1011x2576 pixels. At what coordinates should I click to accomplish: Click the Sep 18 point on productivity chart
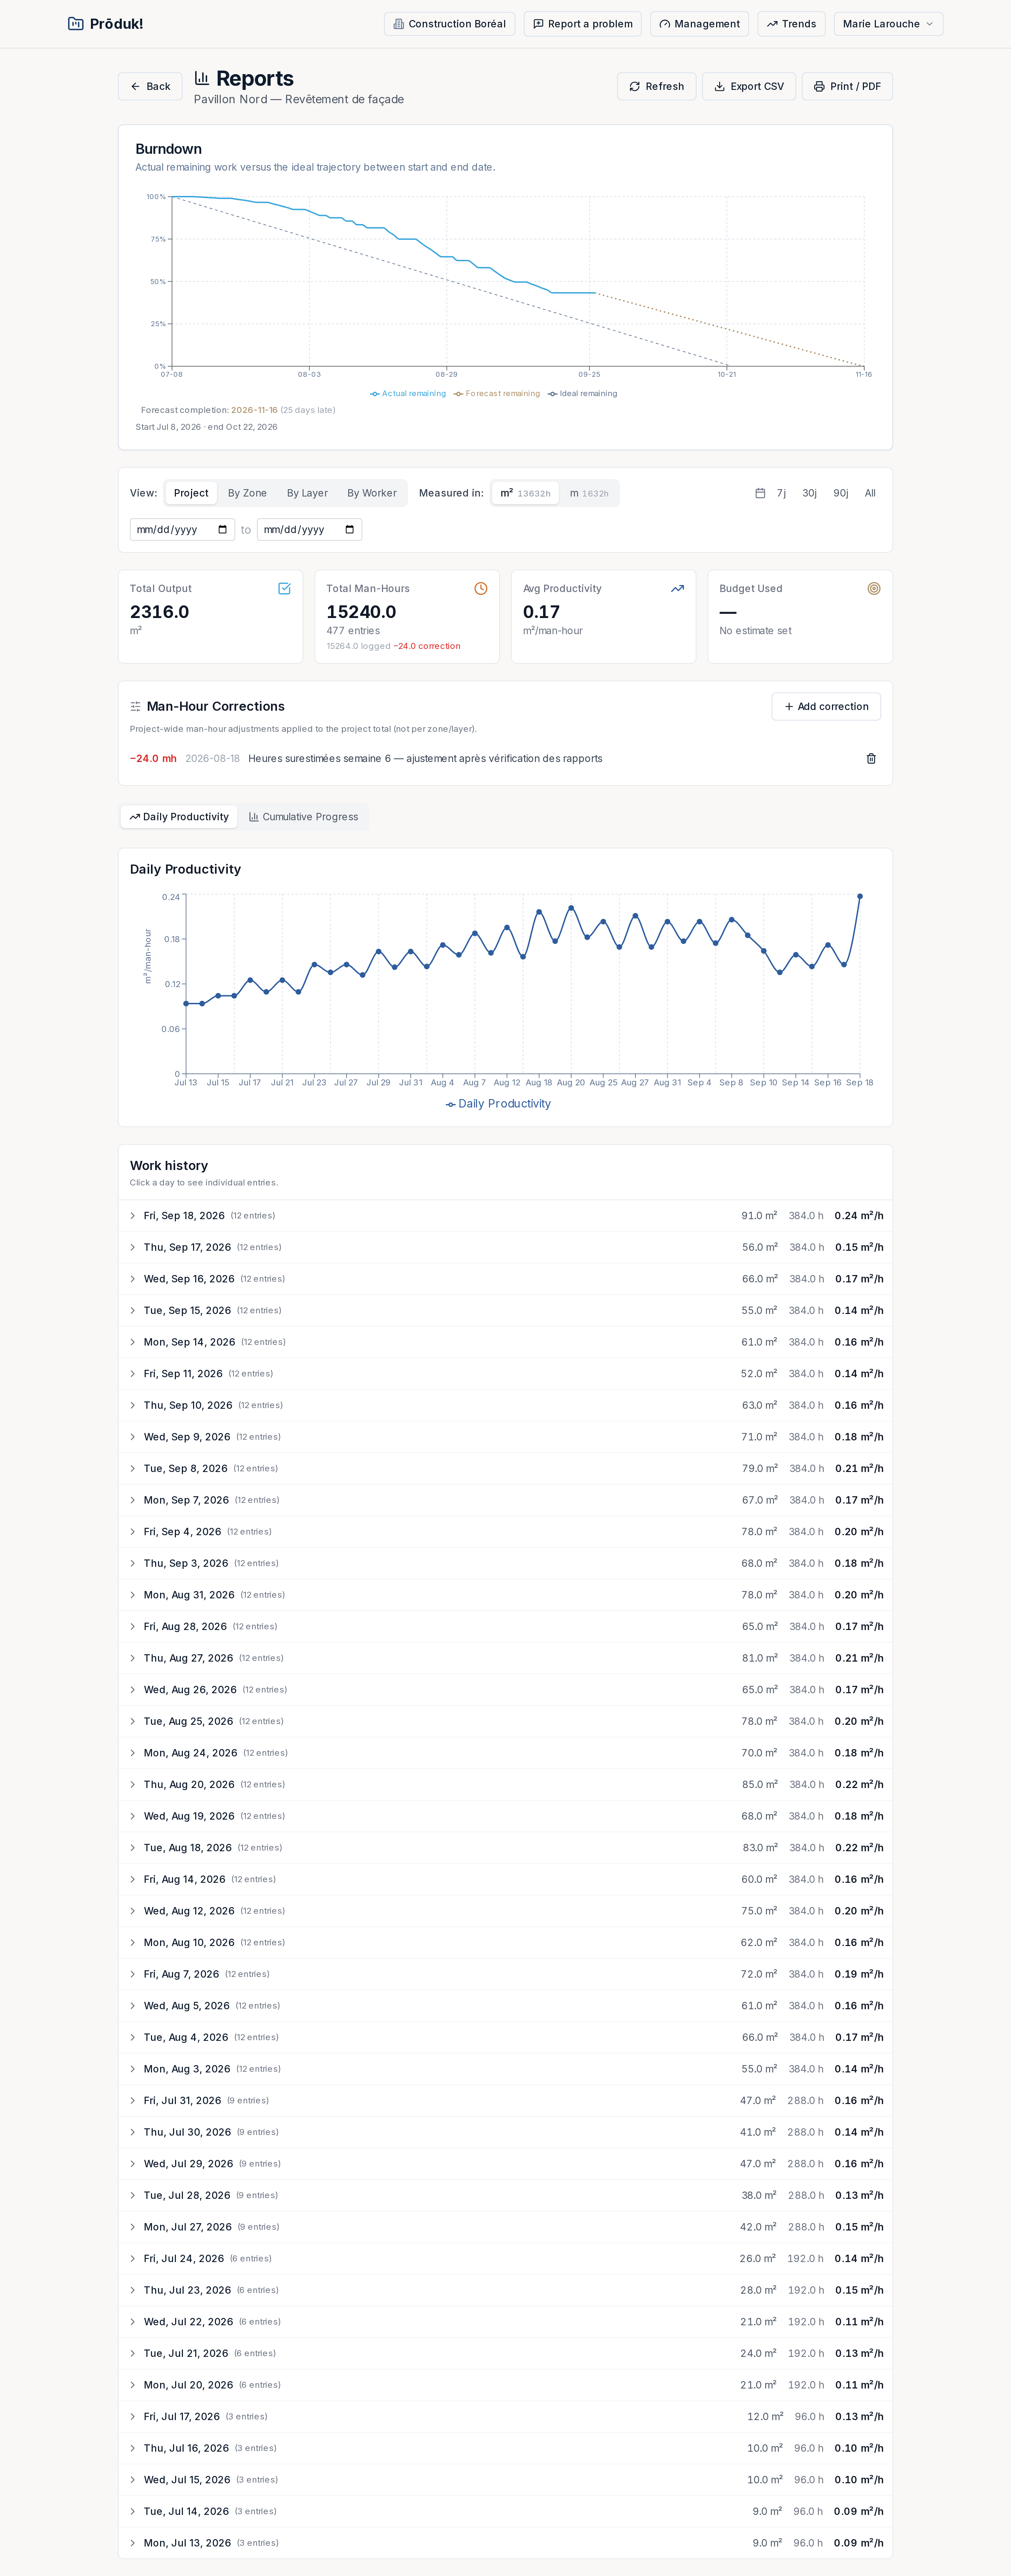[860, 897]
